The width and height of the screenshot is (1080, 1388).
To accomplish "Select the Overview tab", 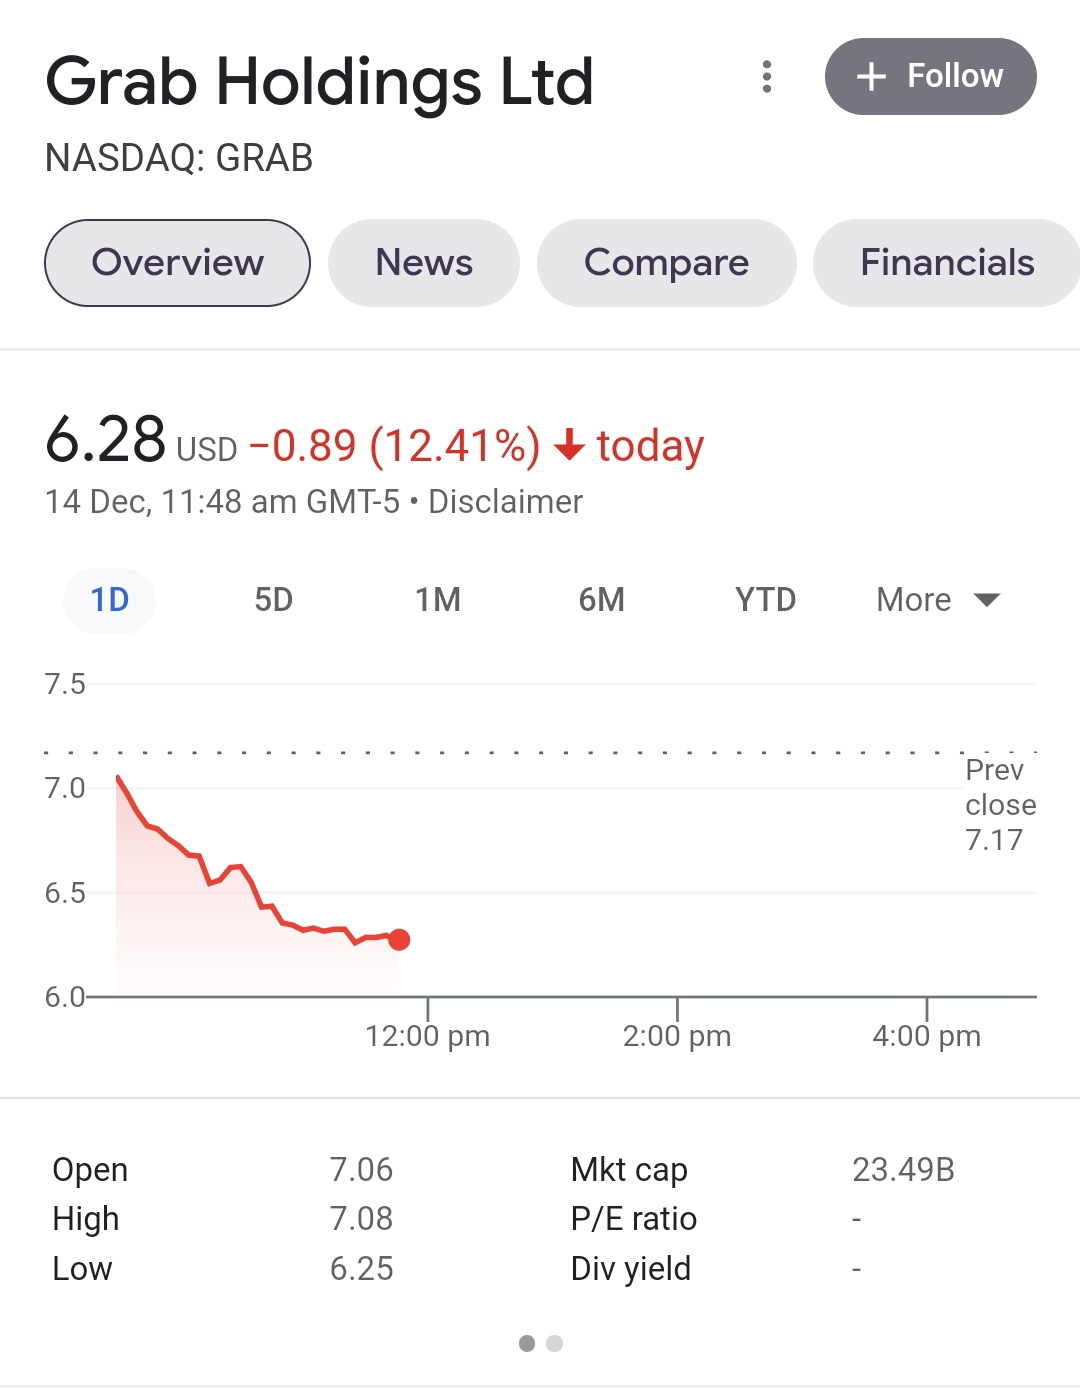I will click(177, 263).
